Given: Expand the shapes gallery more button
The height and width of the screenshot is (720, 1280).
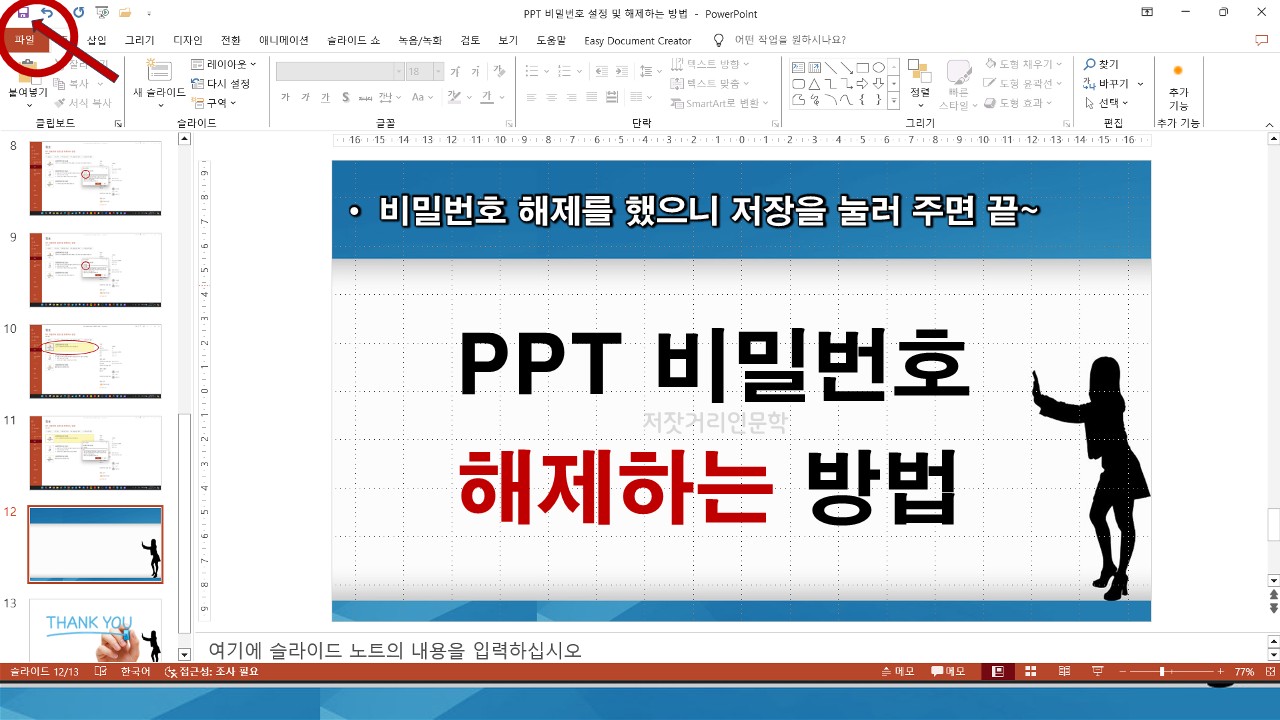Looking at the screenshot, I should (x=894, y=99).
